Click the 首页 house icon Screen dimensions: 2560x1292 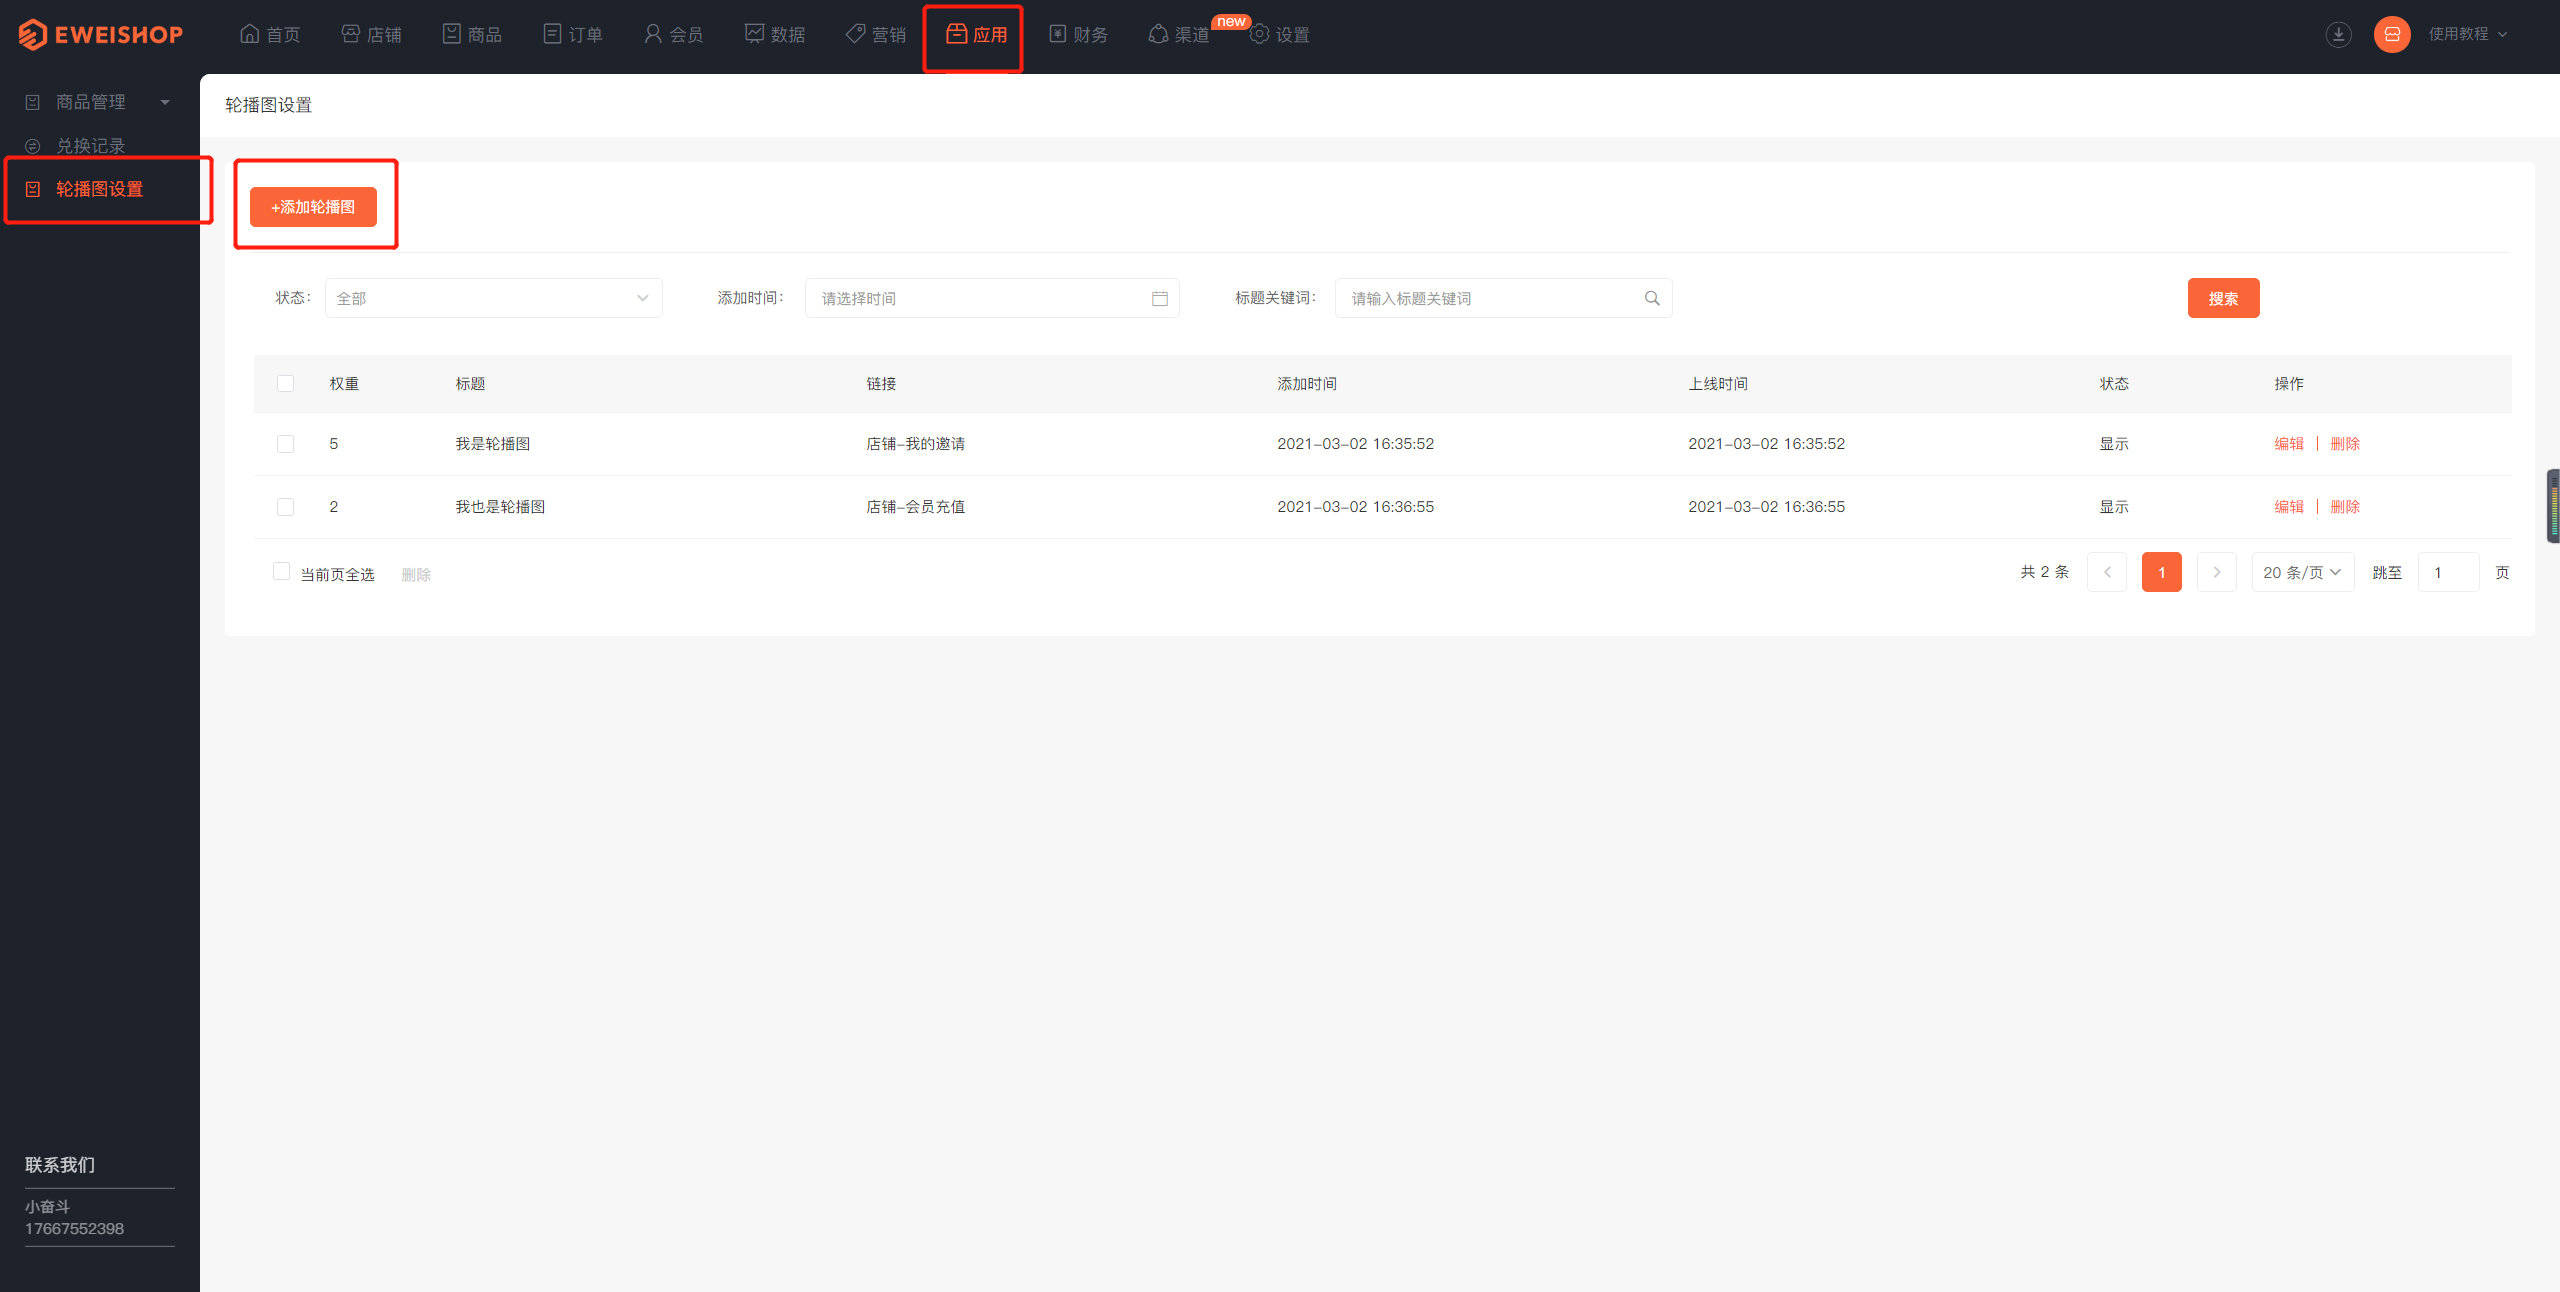250,33
